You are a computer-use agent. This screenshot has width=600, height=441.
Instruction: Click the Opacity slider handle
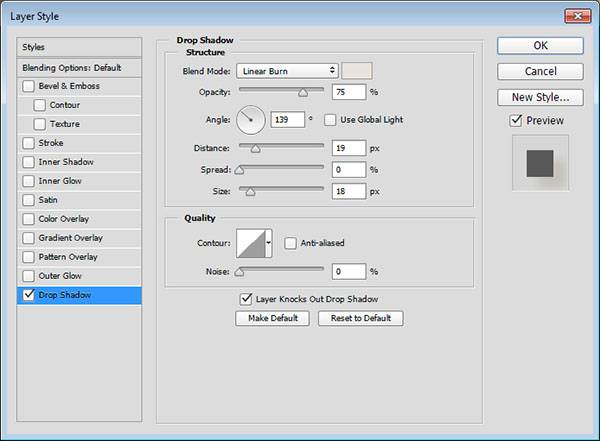point(302,92)
